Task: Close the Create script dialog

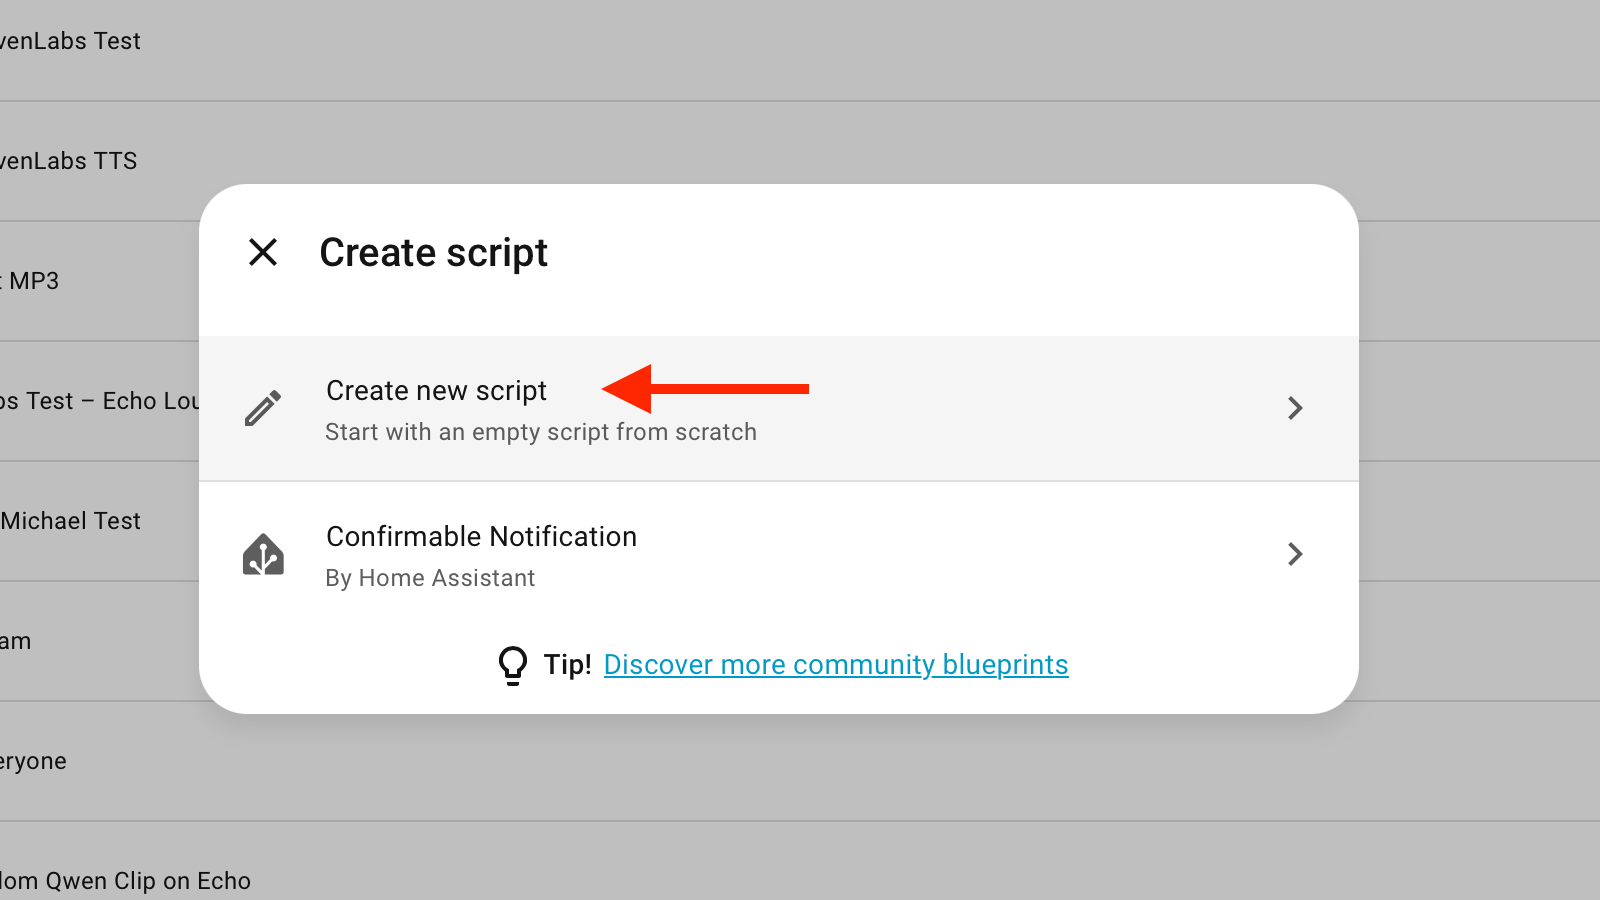Action: click(263, 252)
